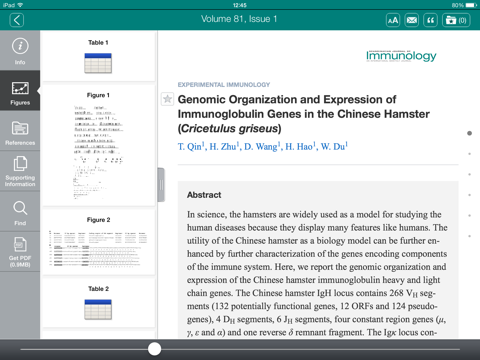The height and width of the screenshot is (360, 480).
Task: Open the Find search tool
Action: tap(20, 212)
